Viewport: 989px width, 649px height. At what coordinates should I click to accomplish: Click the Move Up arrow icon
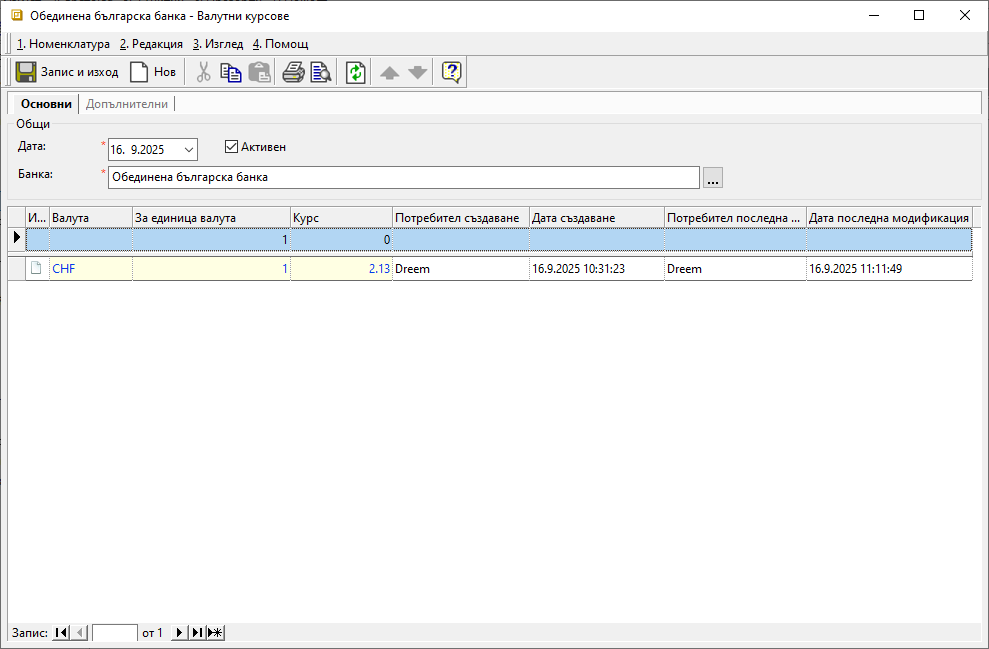click(x=389, y=73)
